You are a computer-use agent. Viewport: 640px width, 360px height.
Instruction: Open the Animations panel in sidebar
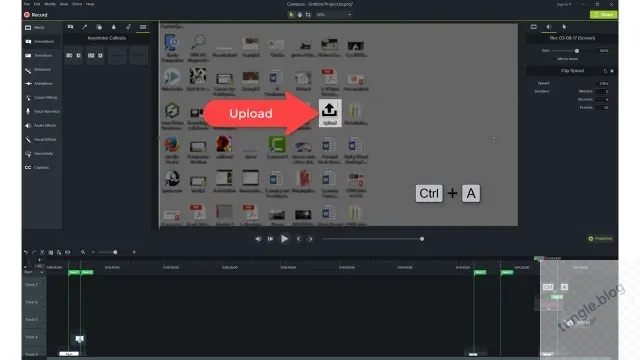(x=39, y=84)
